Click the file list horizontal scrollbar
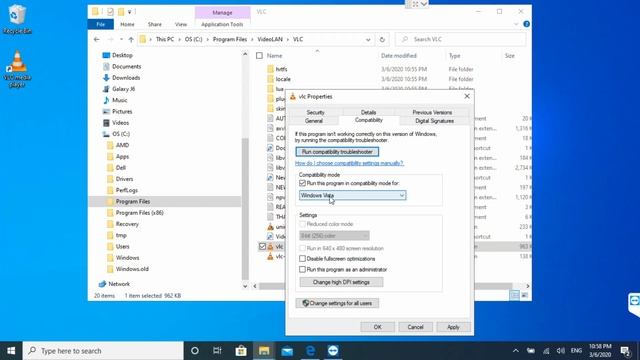 385,286
